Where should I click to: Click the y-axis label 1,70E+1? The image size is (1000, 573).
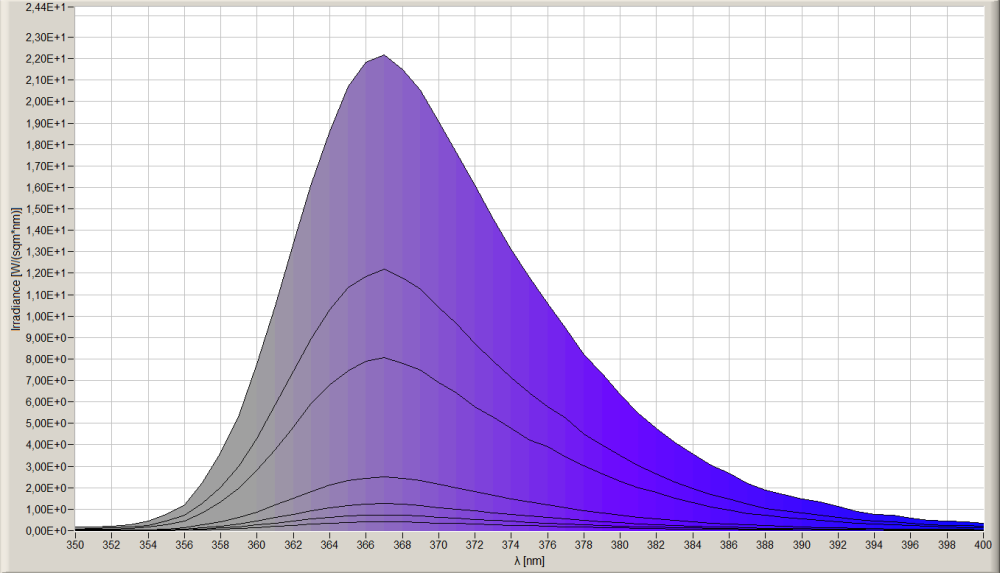(44, 166)
